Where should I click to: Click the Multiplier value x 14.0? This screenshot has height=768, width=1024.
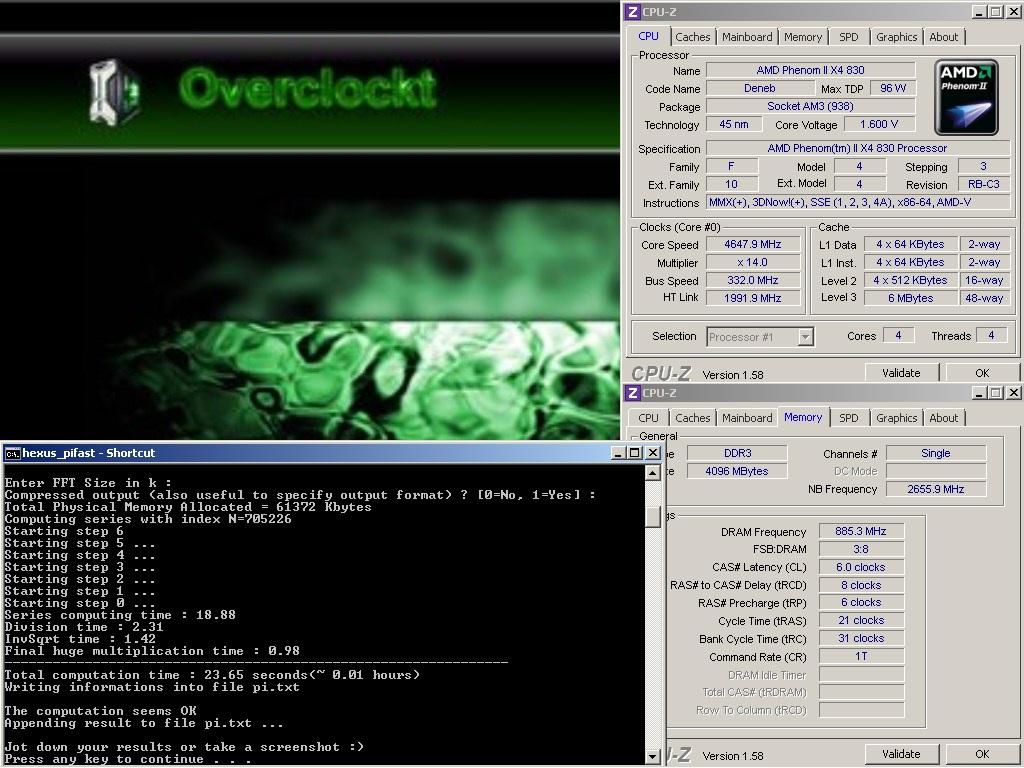753,263
